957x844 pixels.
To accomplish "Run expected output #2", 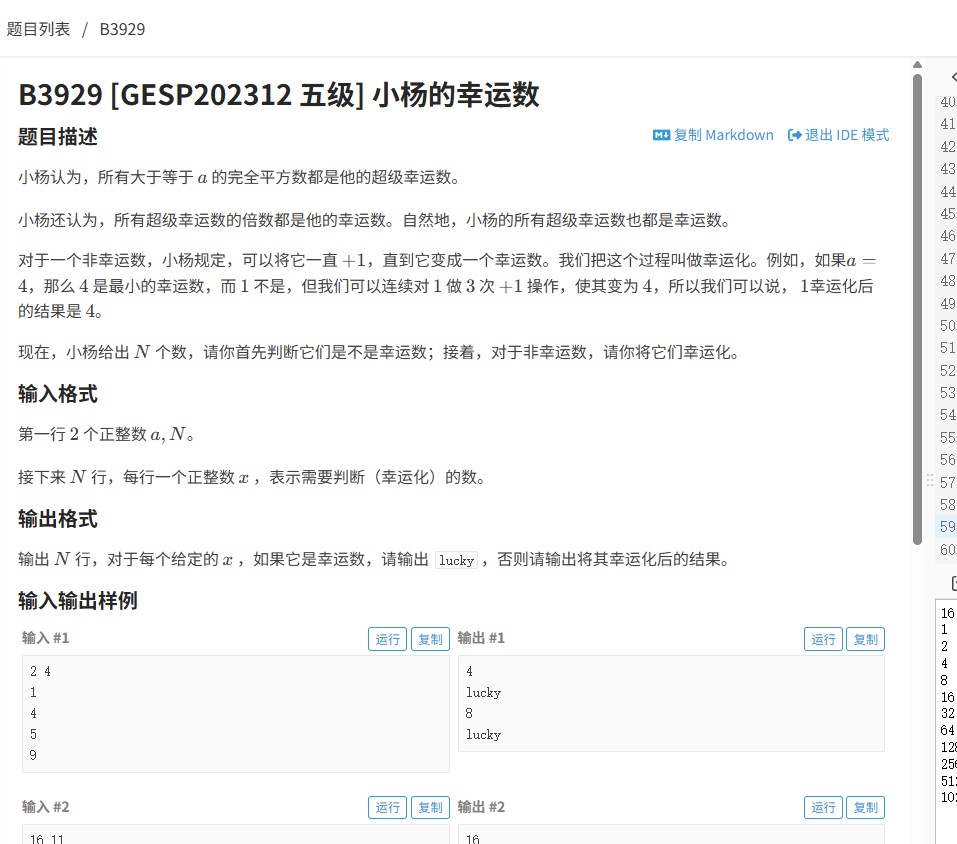I will pos(822,807).
